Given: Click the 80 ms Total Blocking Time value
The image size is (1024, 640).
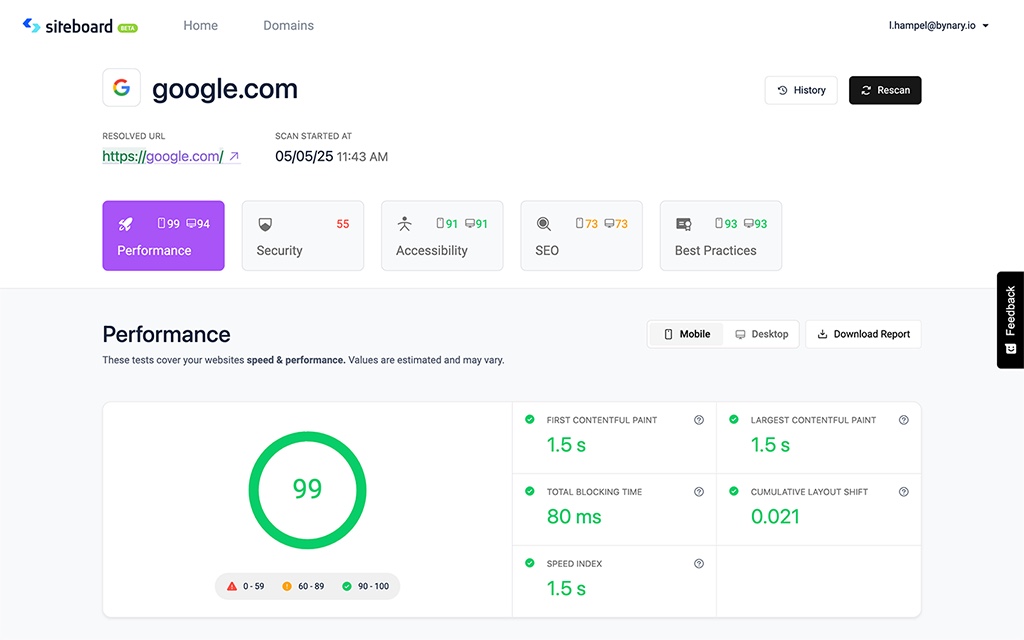Looking at the screenshot, I should coord(574,517).
